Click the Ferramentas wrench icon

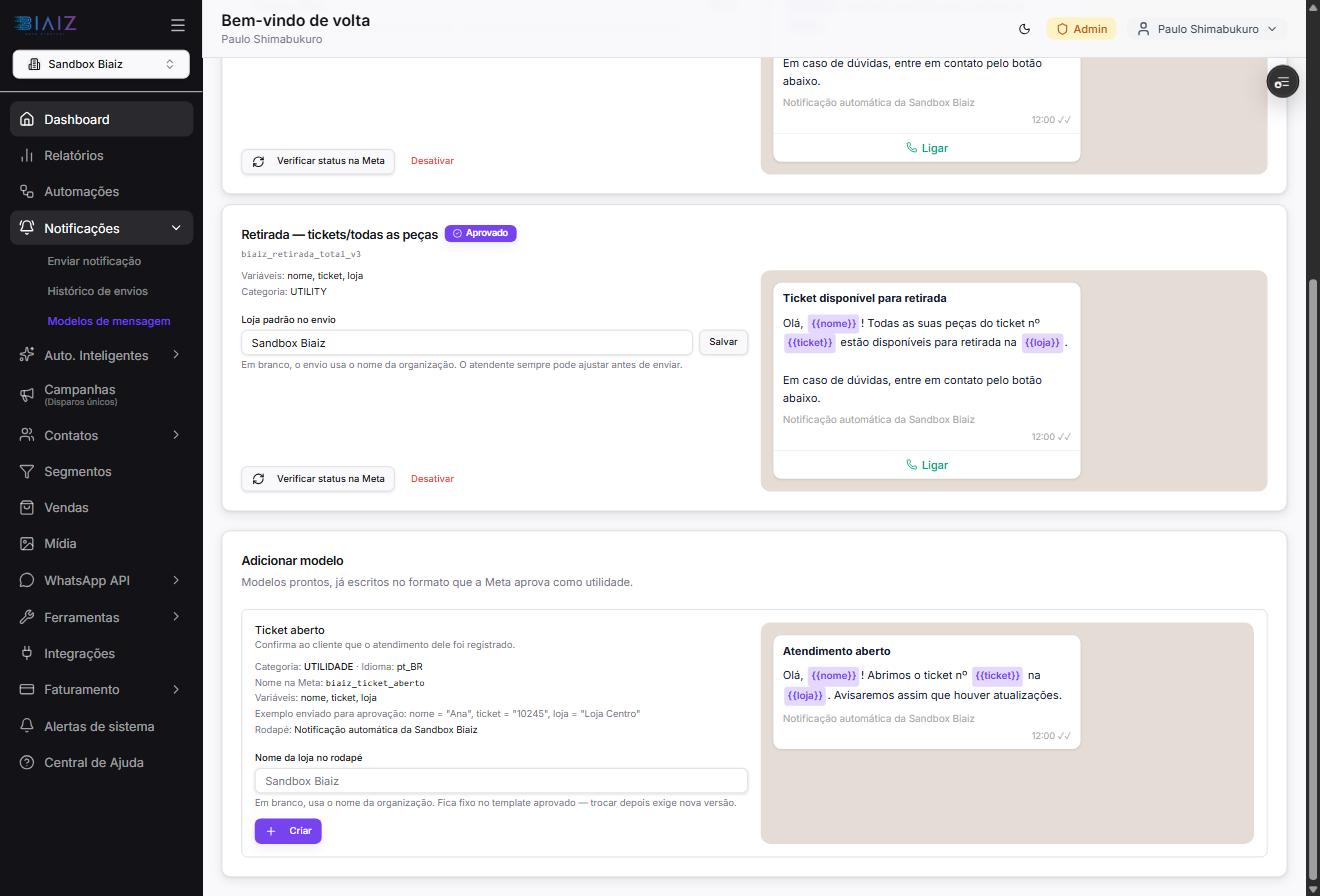coord(27,617)
